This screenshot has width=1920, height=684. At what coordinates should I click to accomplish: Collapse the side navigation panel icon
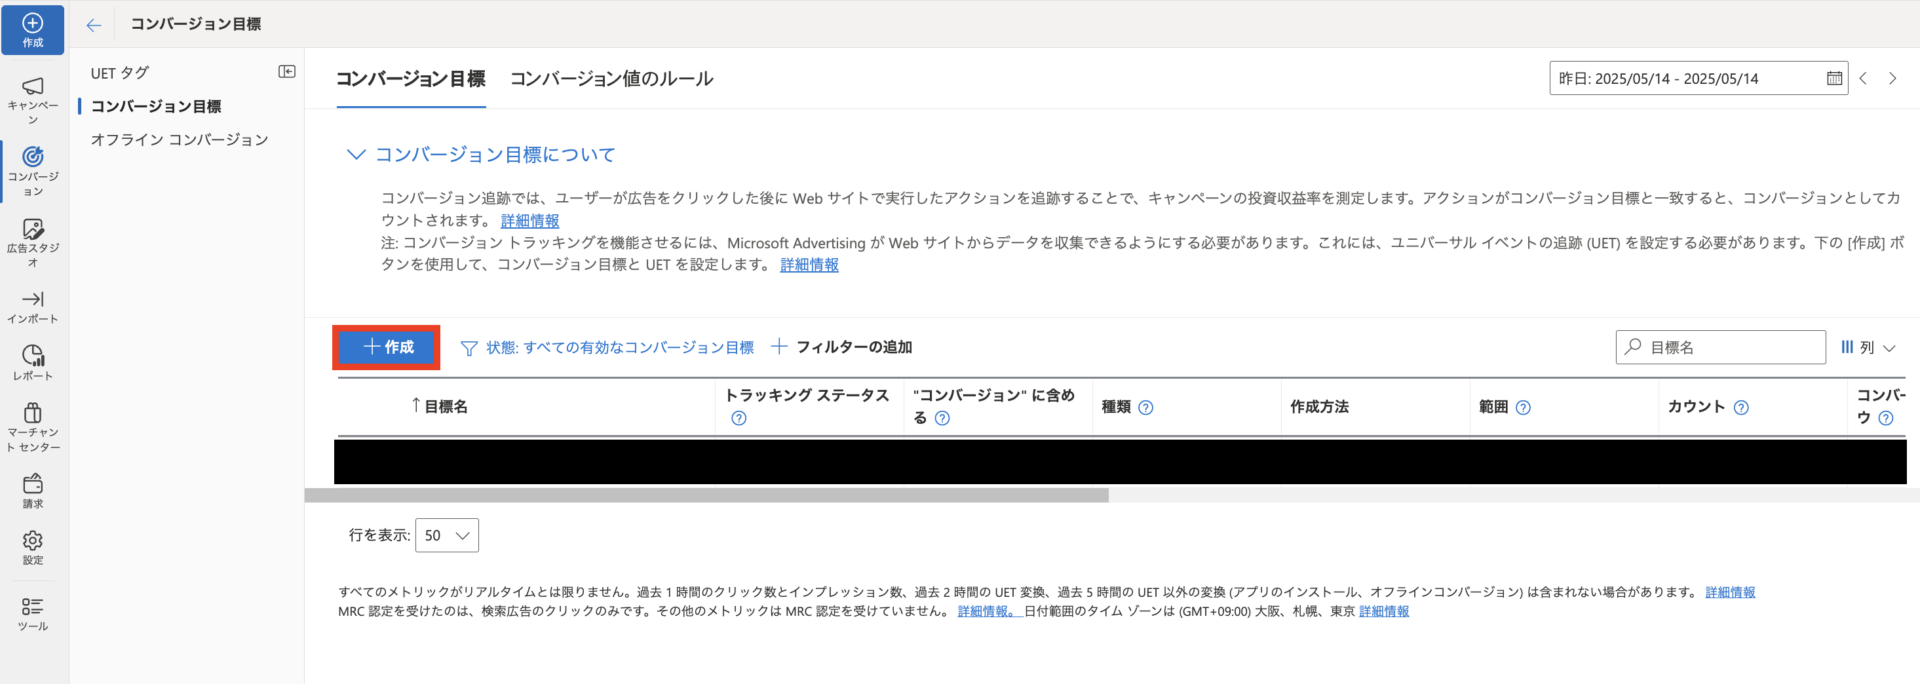287,72
